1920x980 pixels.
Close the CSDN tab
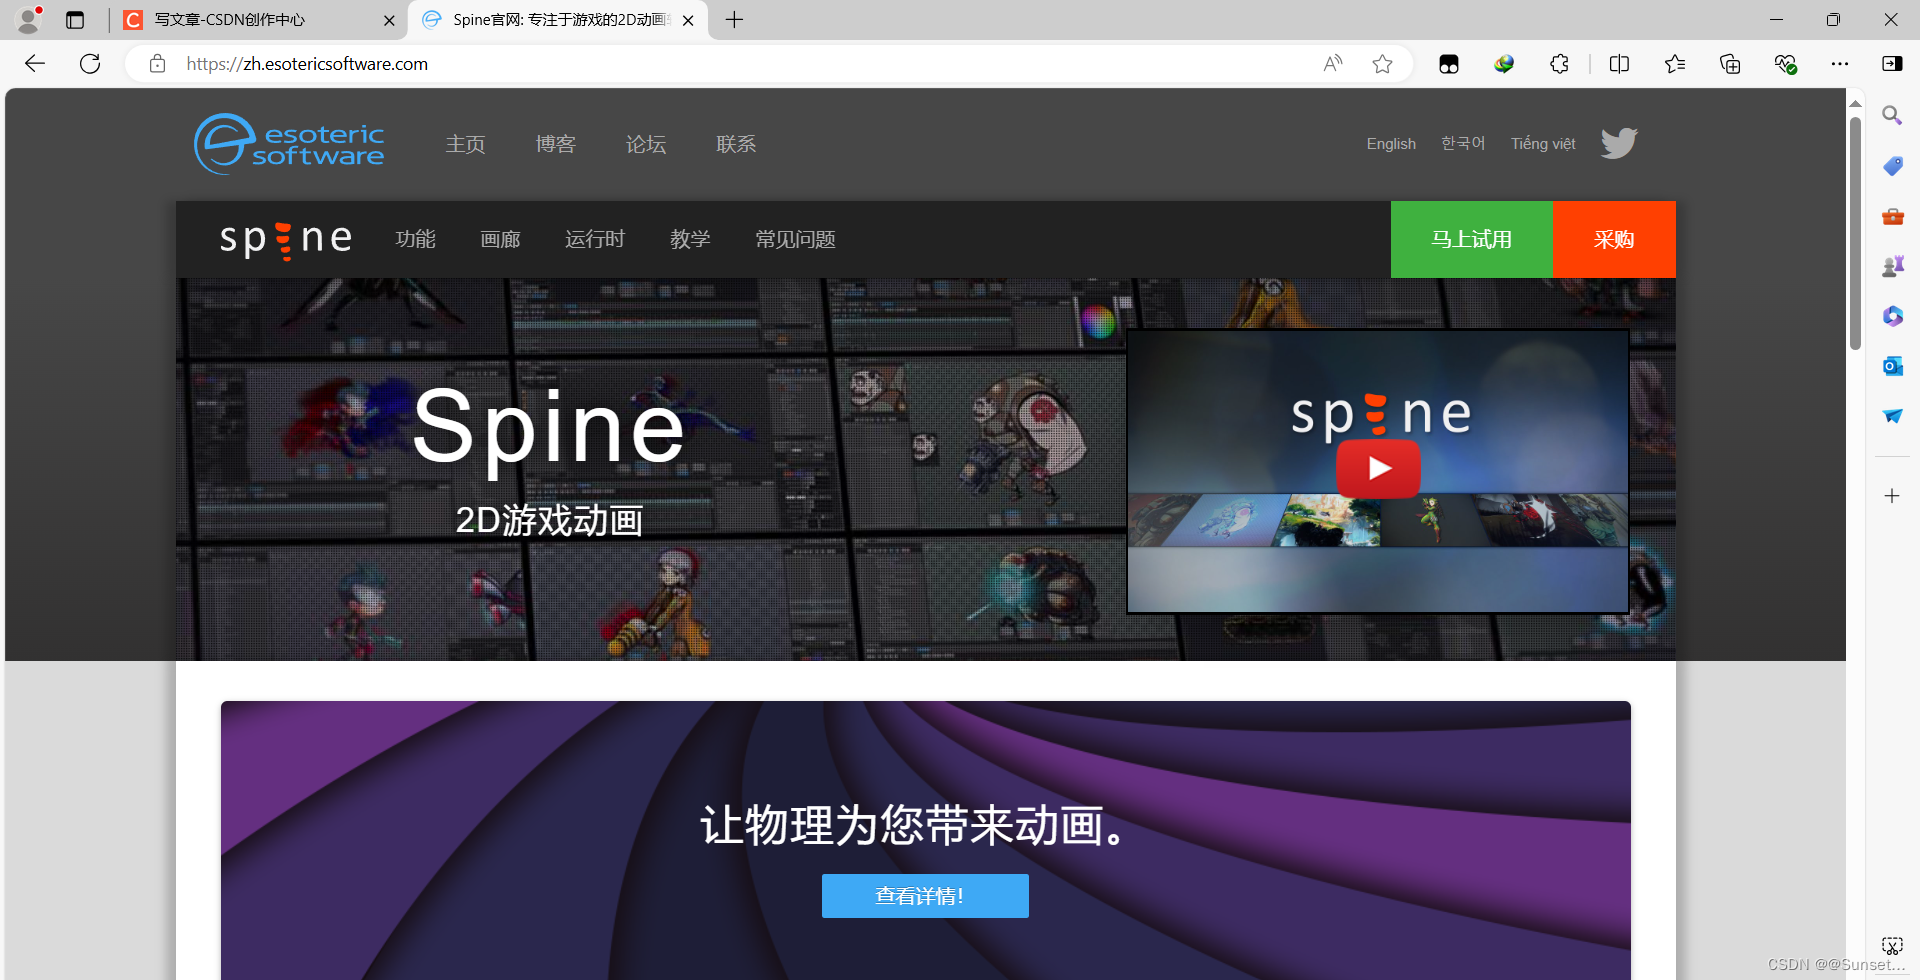[389, 20]
